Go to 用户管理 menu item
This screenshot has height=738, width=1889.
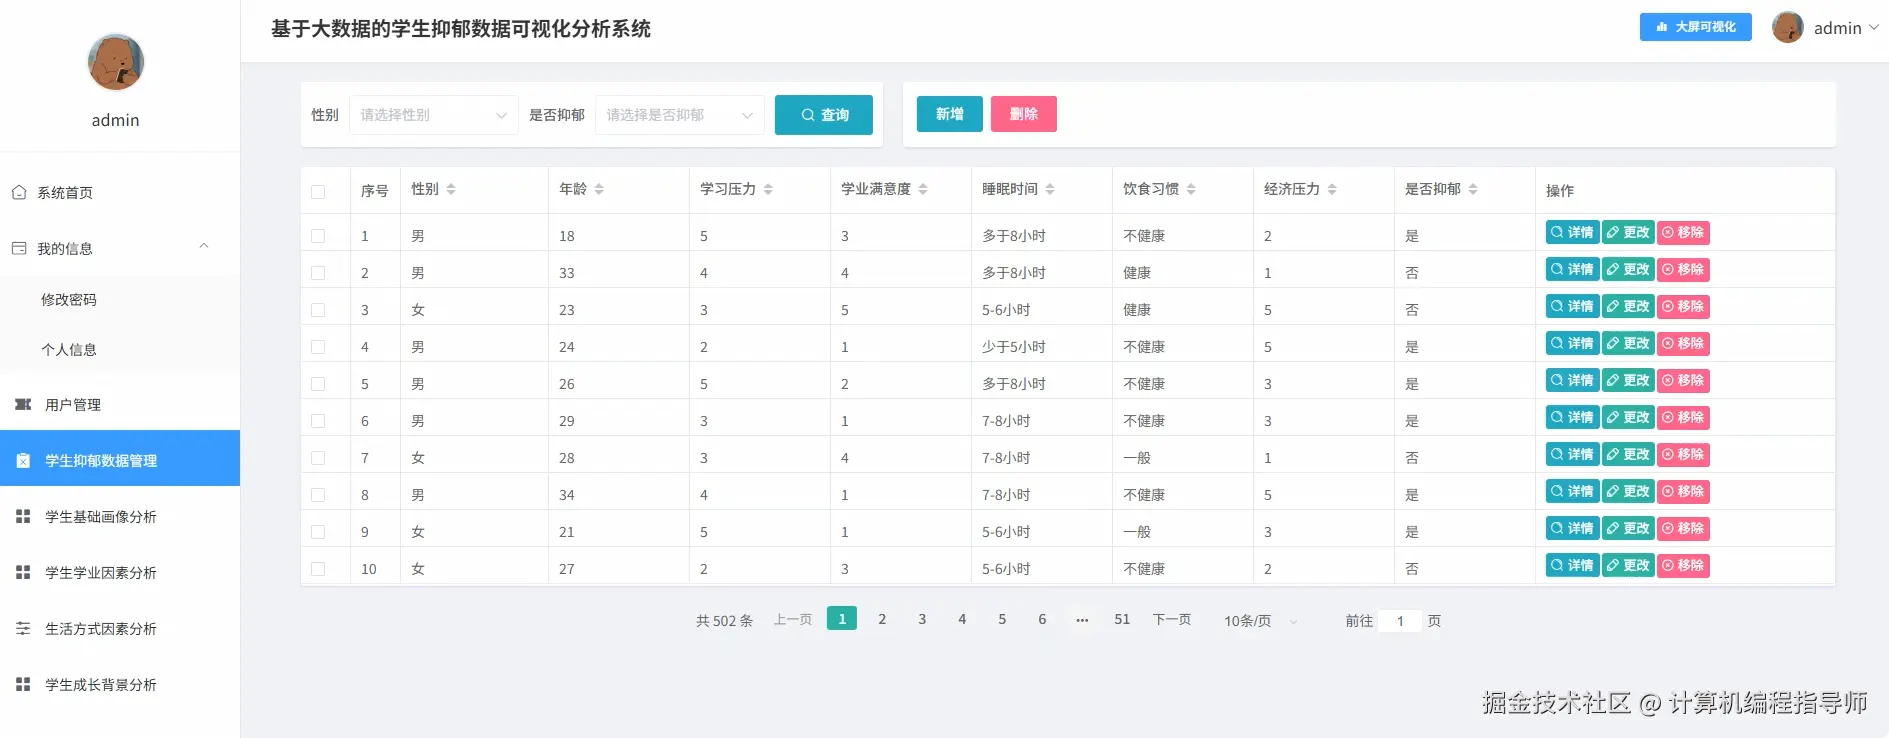tap(120, 404)
